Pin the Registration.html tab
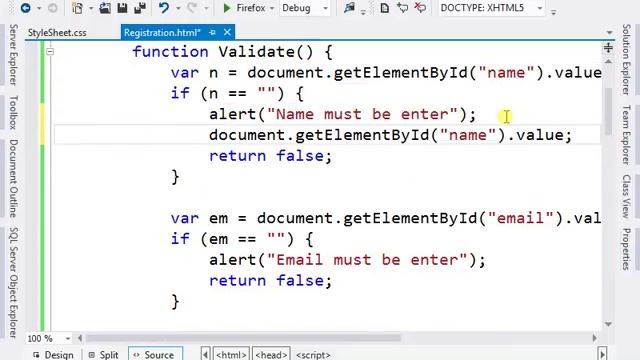This screenshot has height=360, width=640. tap(212, 32)
